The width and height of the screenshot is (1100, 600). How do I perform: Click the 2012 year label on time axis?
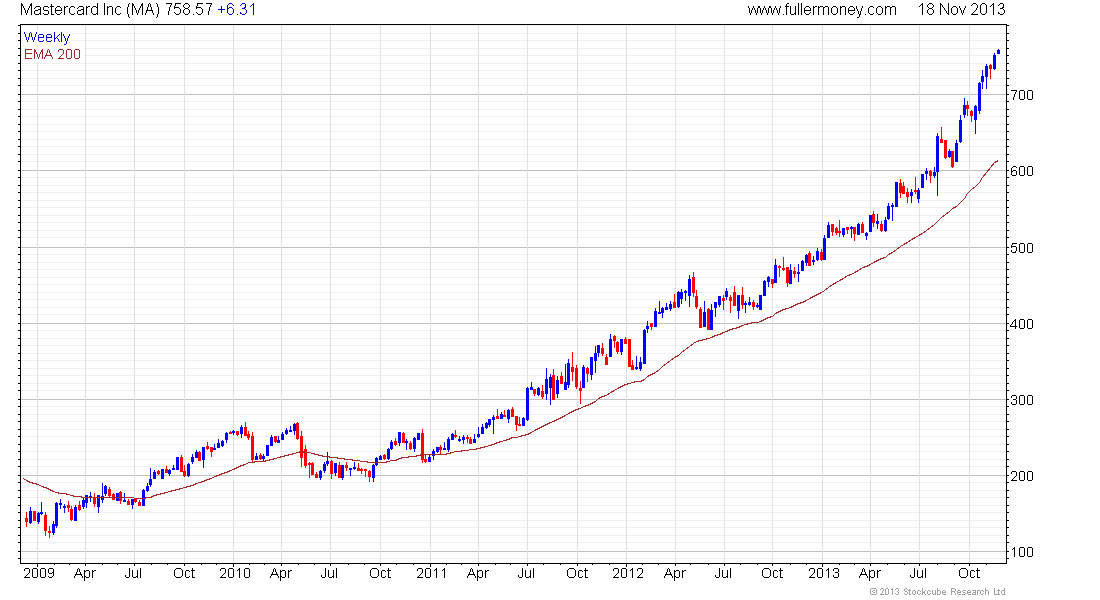(627, 573)
